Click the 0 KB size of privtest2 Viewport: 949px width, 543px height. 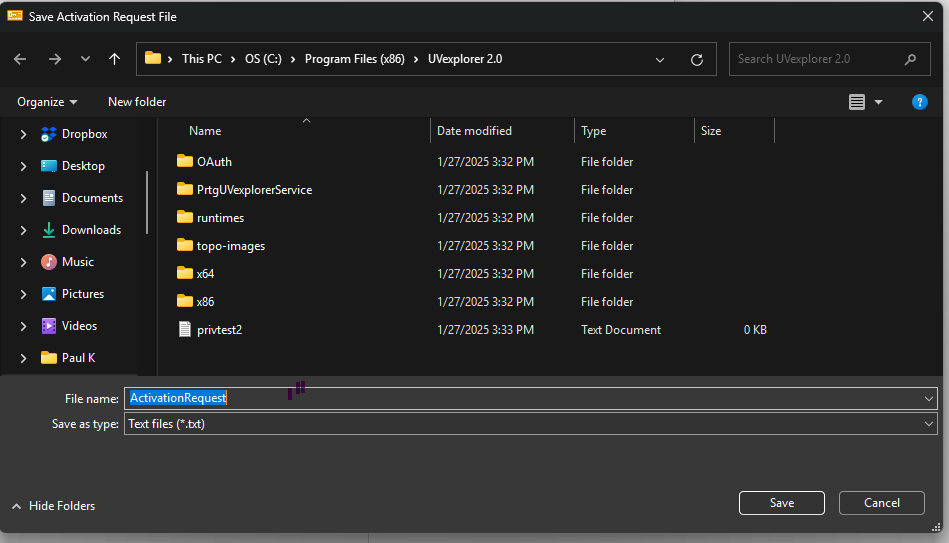coord(755,330)
